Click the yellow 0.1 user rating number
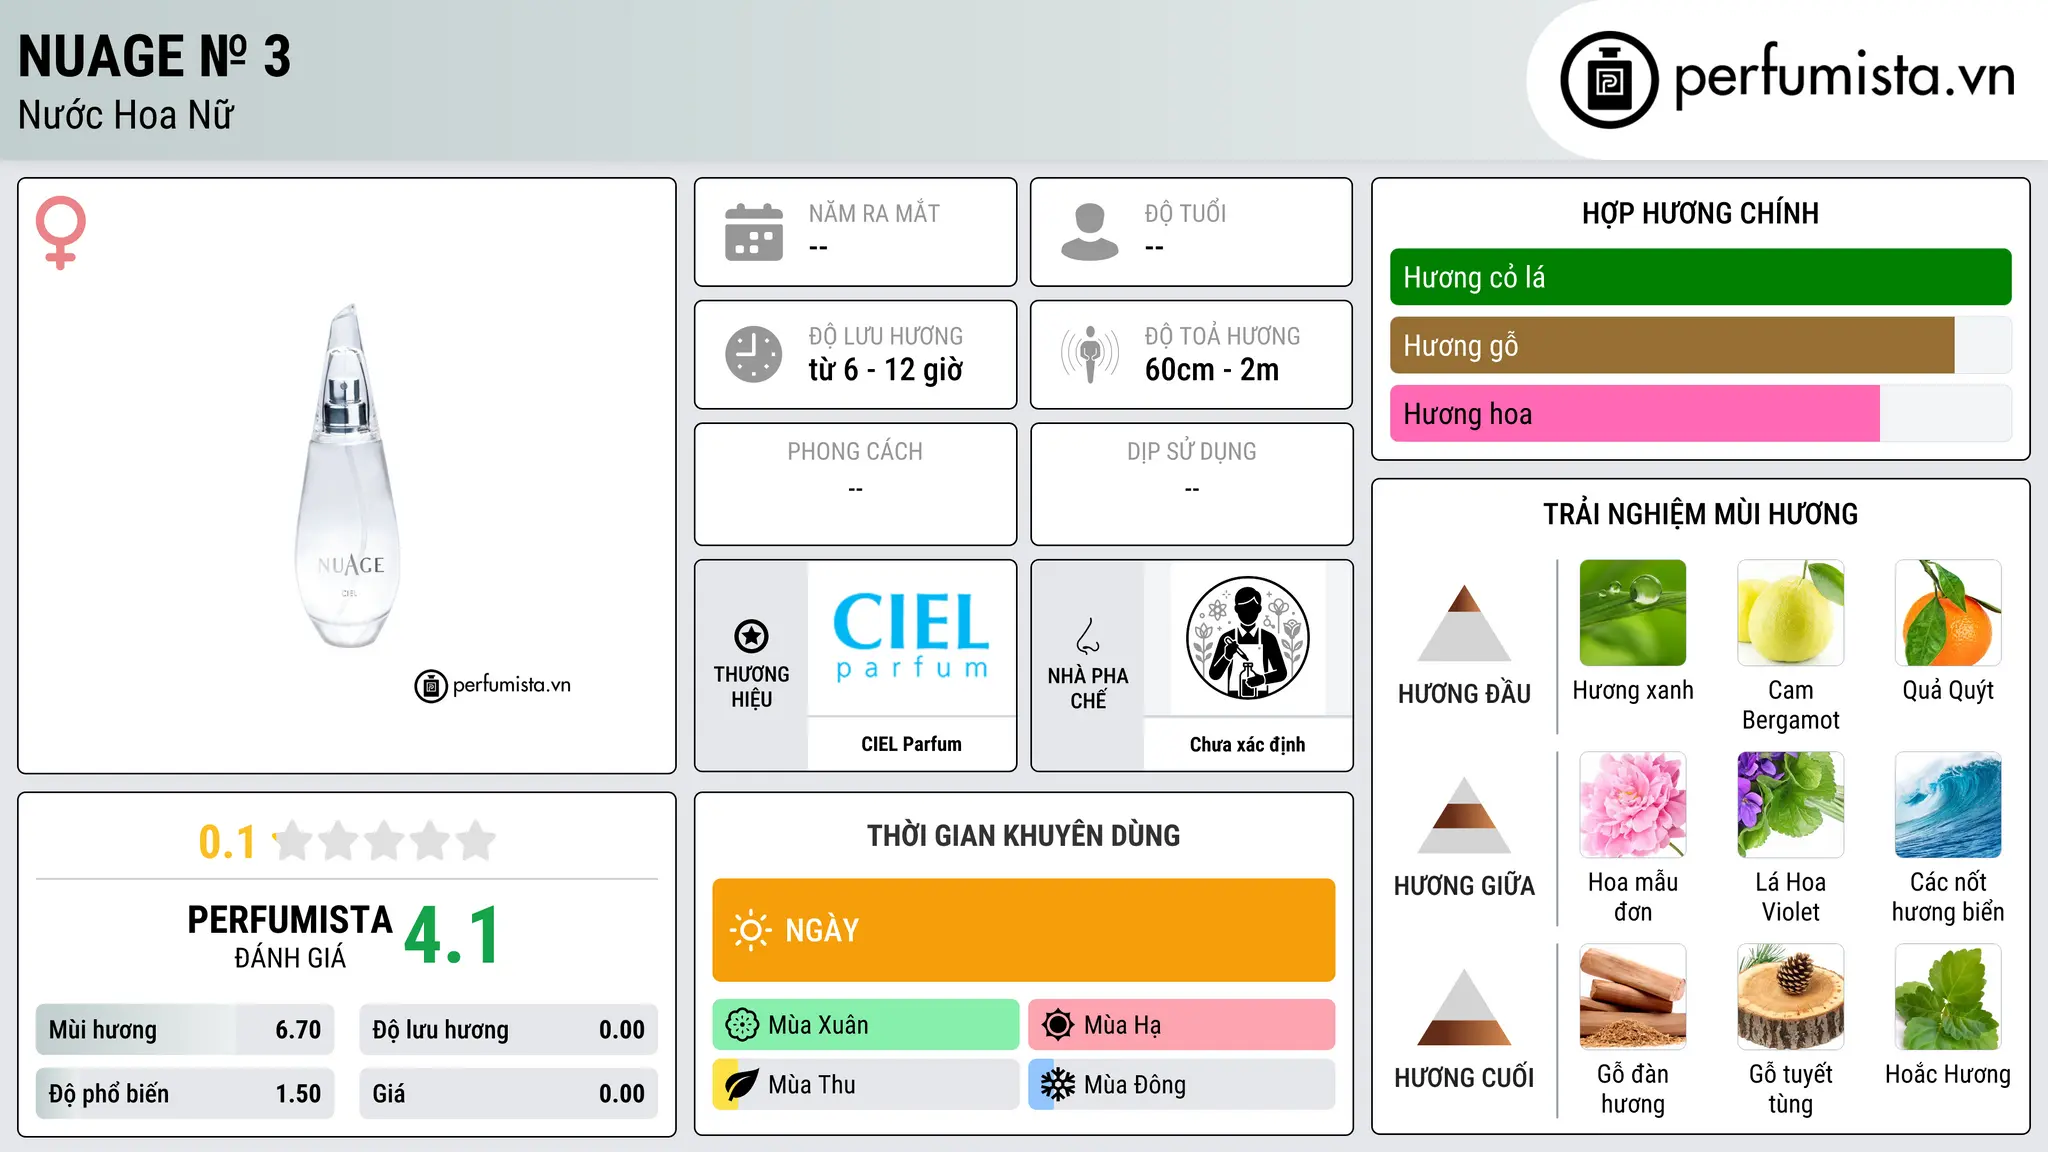The height and width of the screenshot is (1152, 2048). (x=227, y=842)
